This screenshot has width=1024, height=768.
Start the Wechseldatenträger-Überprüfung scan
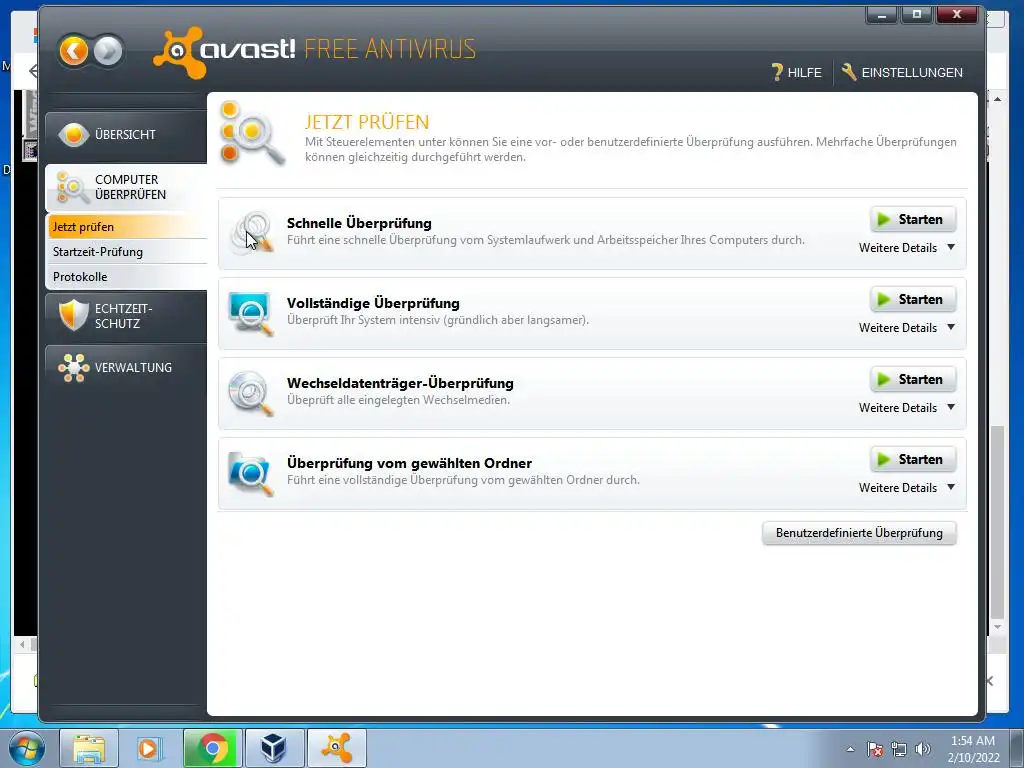click(913, 379)
